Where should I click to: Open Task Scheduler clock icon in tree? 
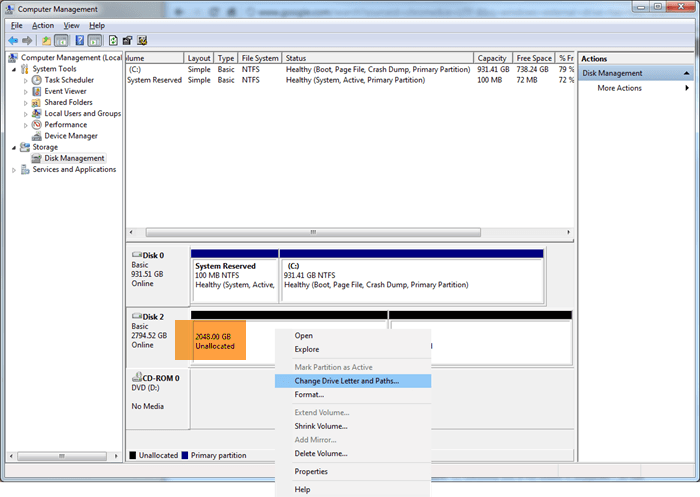[x=37, y=80]
